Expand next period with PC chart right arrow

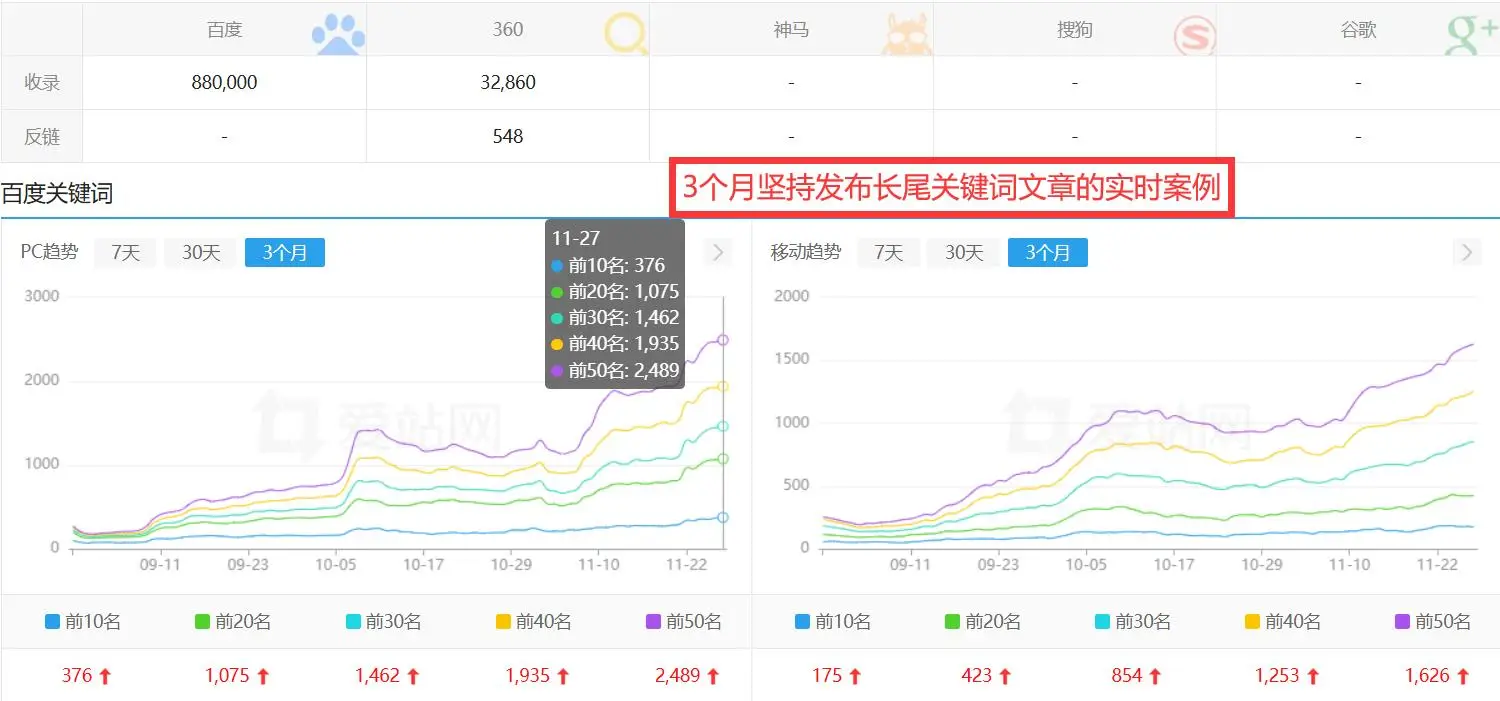coord(716,252)
